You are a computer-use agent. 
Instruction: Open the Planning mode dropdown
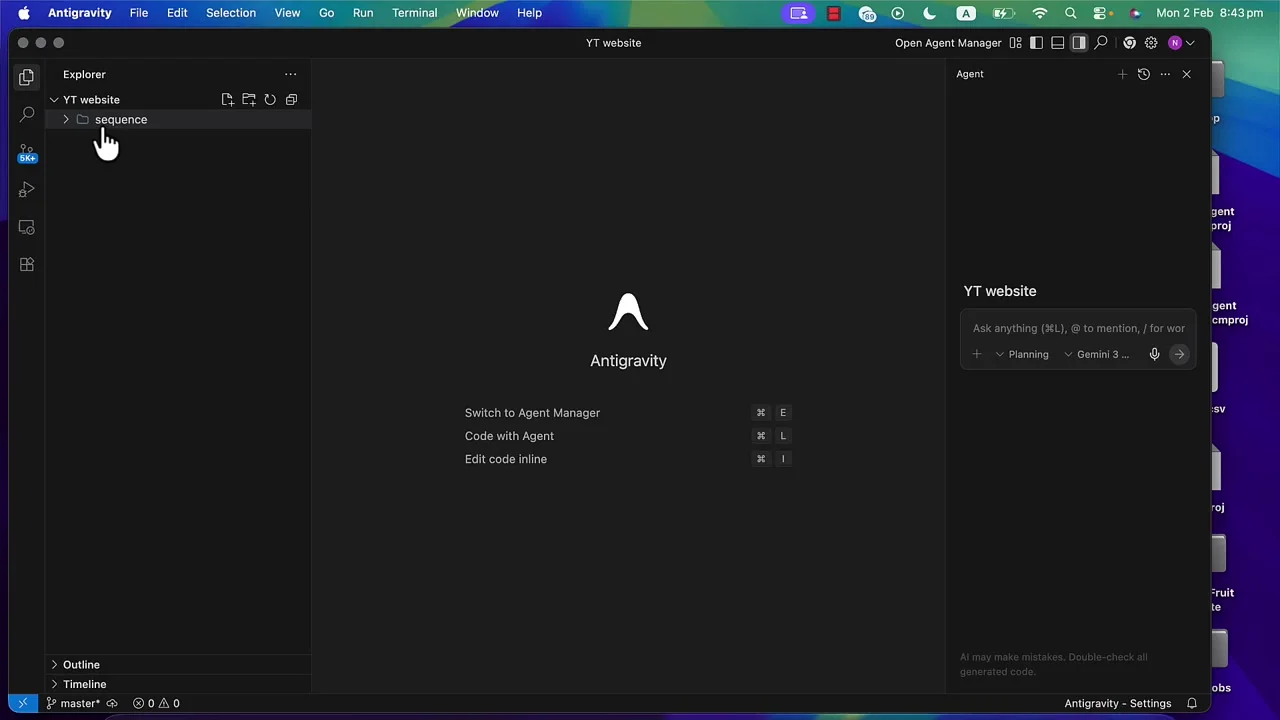click(x=1022, y=354)
